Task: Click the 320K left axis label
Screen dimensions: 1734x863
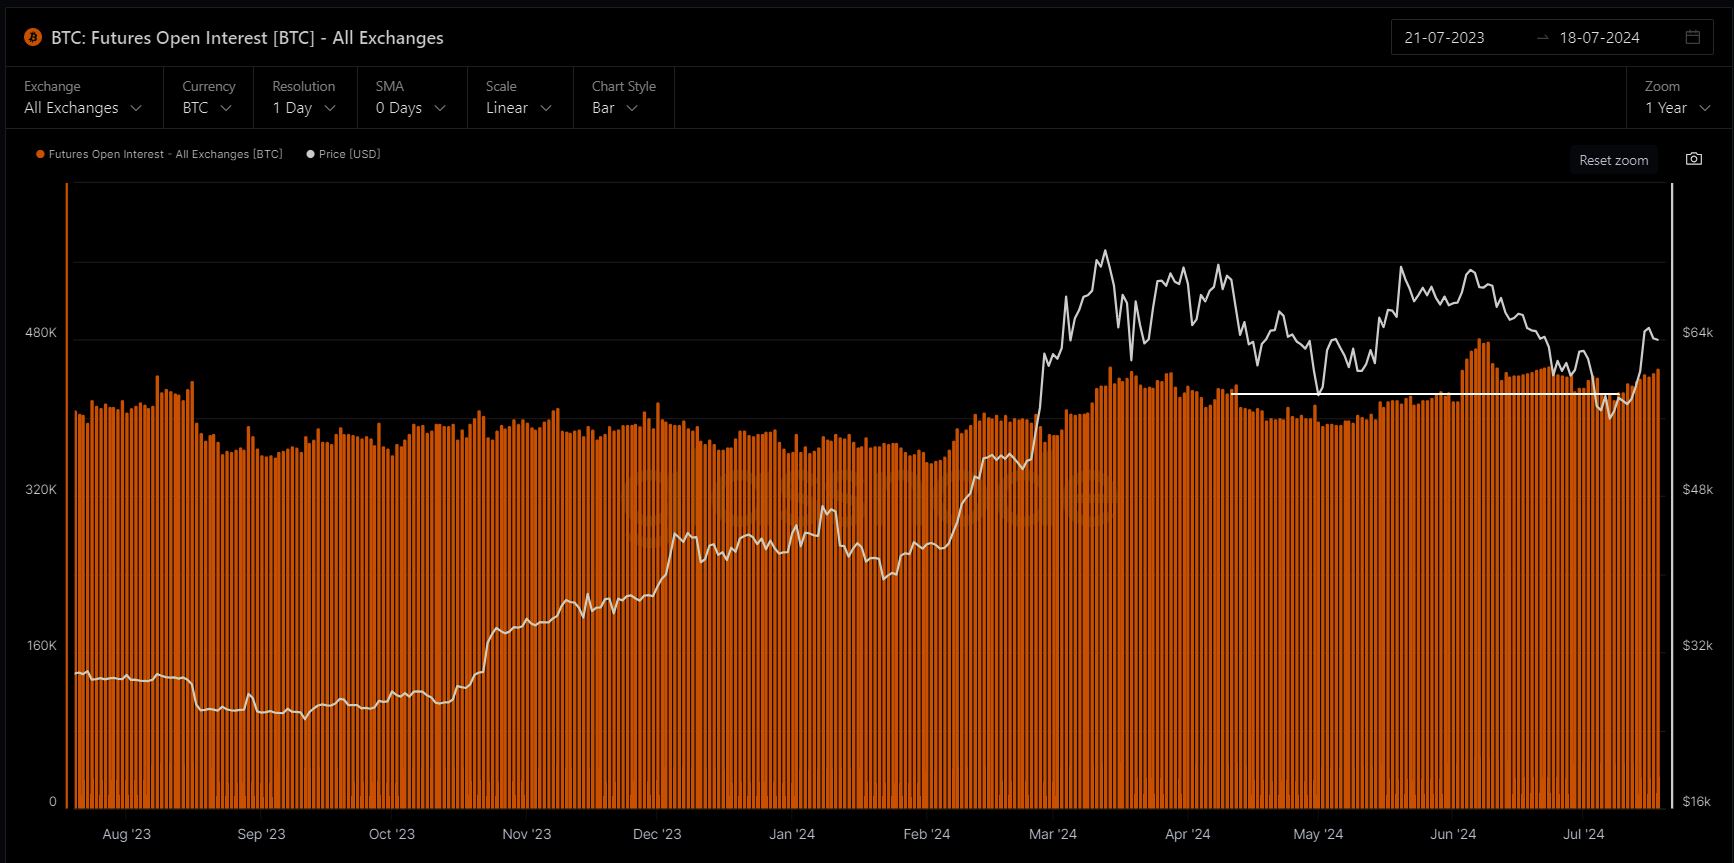Action: pos(41,489)
